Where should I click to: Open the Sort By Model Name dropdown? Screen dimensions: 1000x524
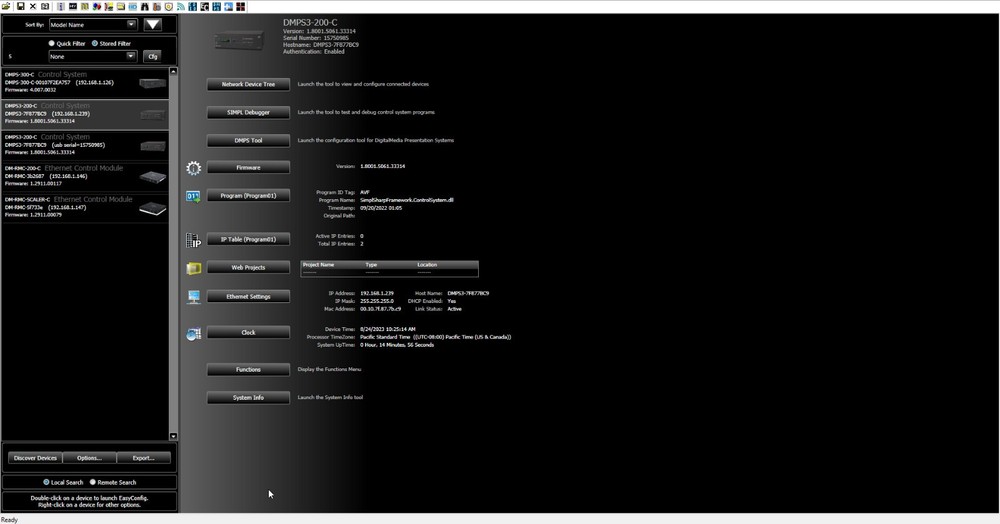pos(93,24)
